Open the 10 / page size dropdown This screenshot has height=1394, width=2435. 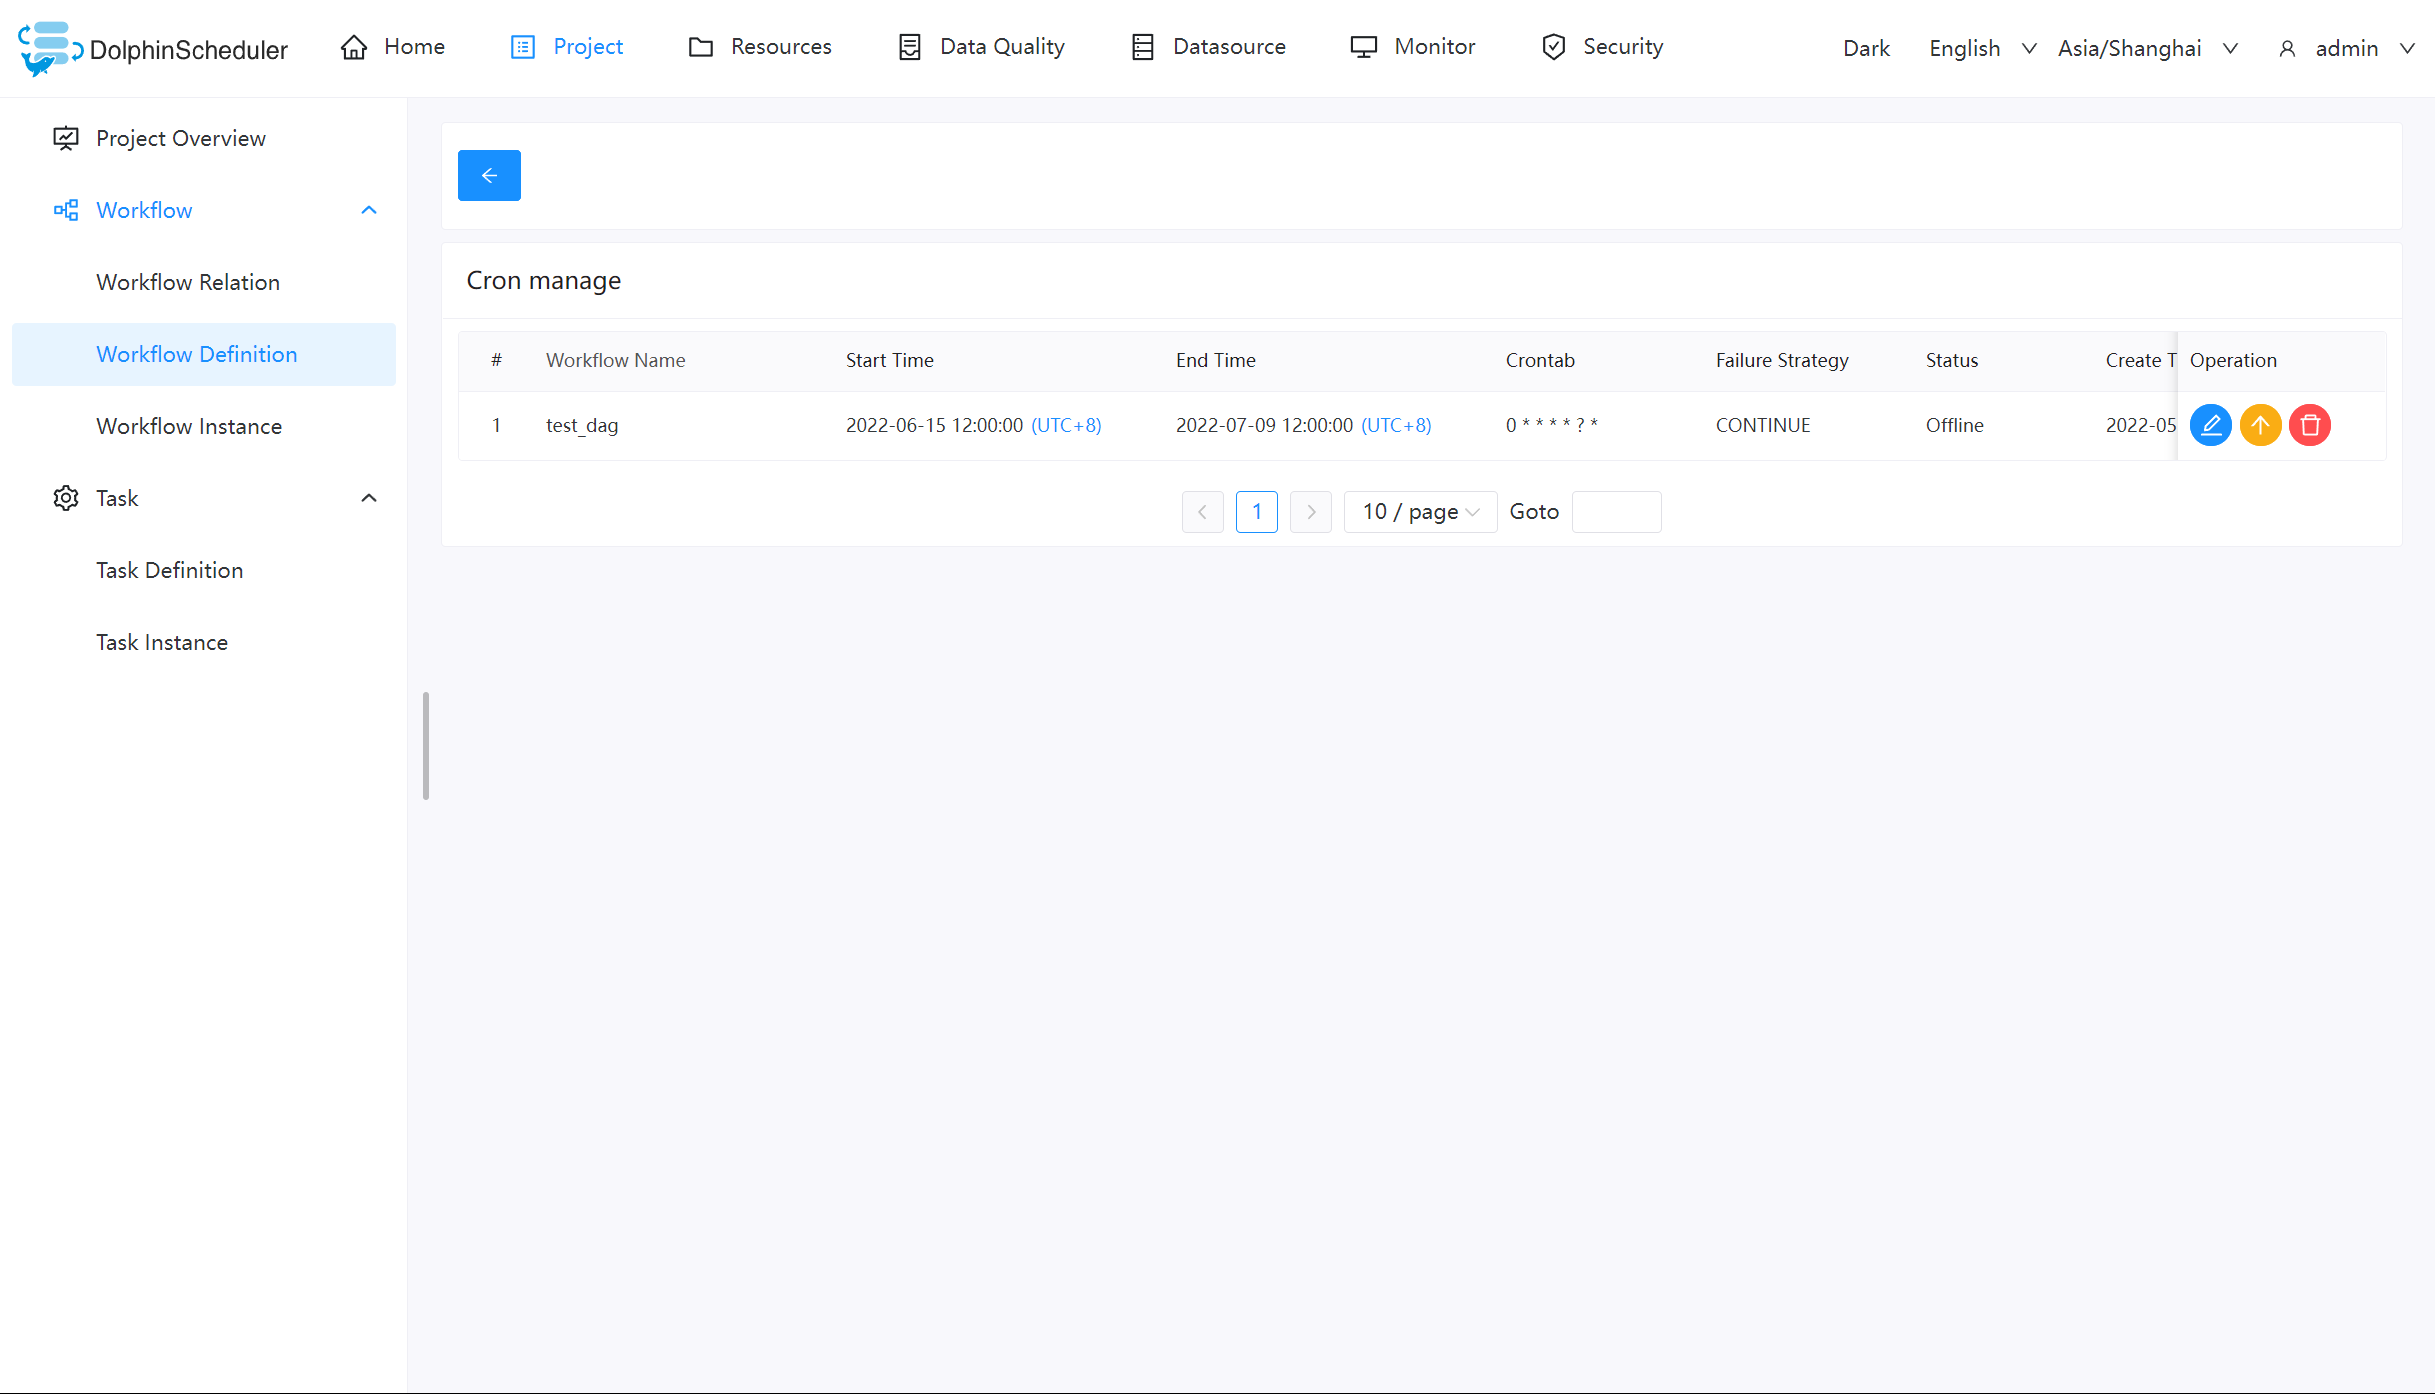coord(1419,512)
